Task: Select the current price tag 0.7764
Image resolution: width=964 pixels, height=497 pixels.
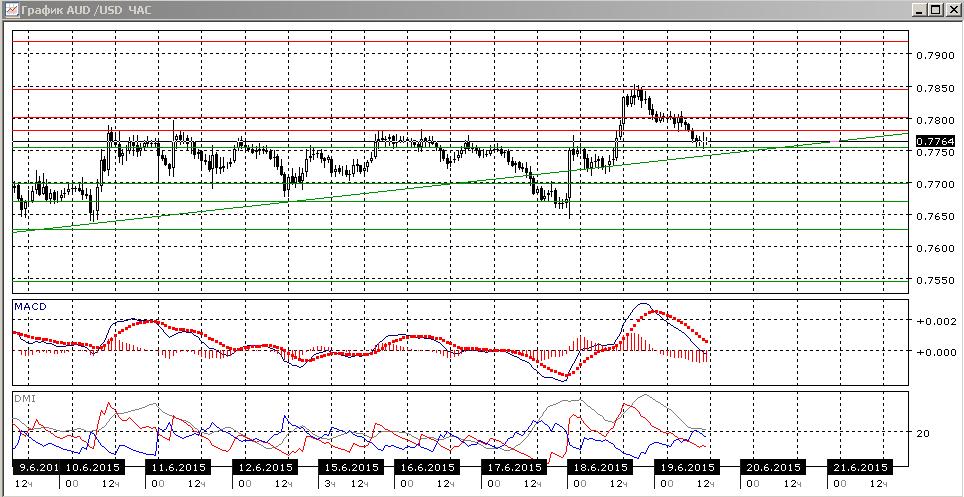Action: pos(935,141)
